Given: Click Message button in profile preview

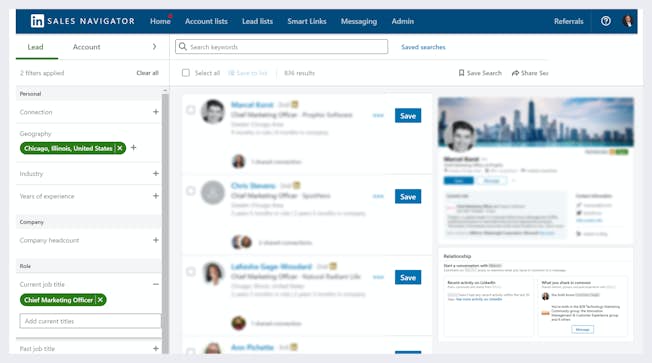Looking at the screenshot, I should tap(492, 180).
